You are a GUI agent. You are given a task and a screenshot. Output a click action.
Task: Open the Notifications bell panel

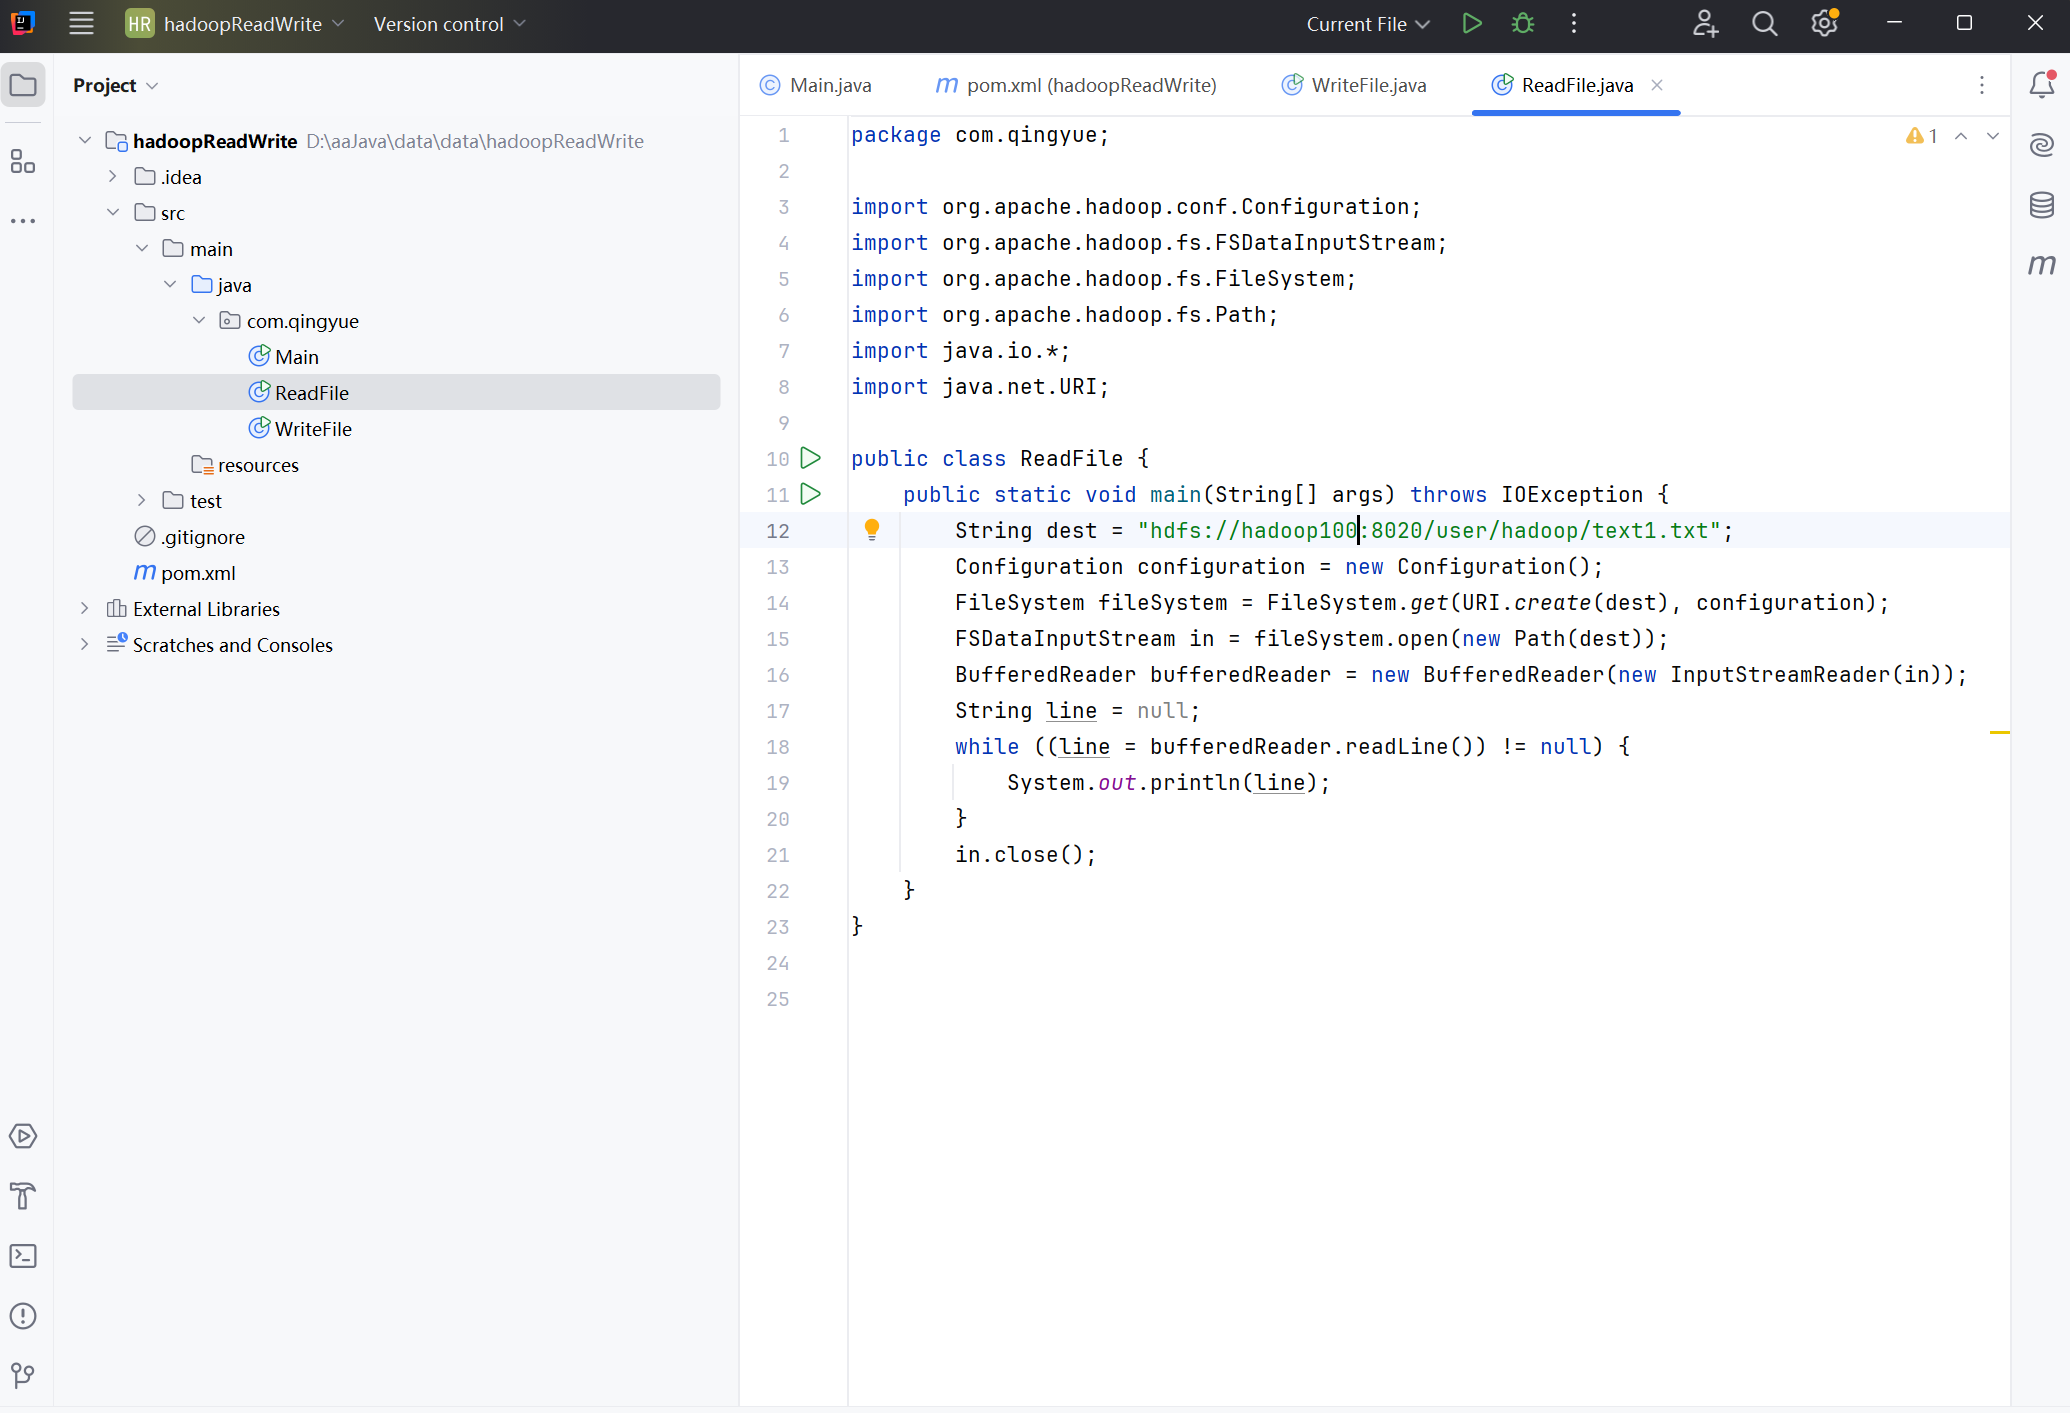(x=2041, y=85)
